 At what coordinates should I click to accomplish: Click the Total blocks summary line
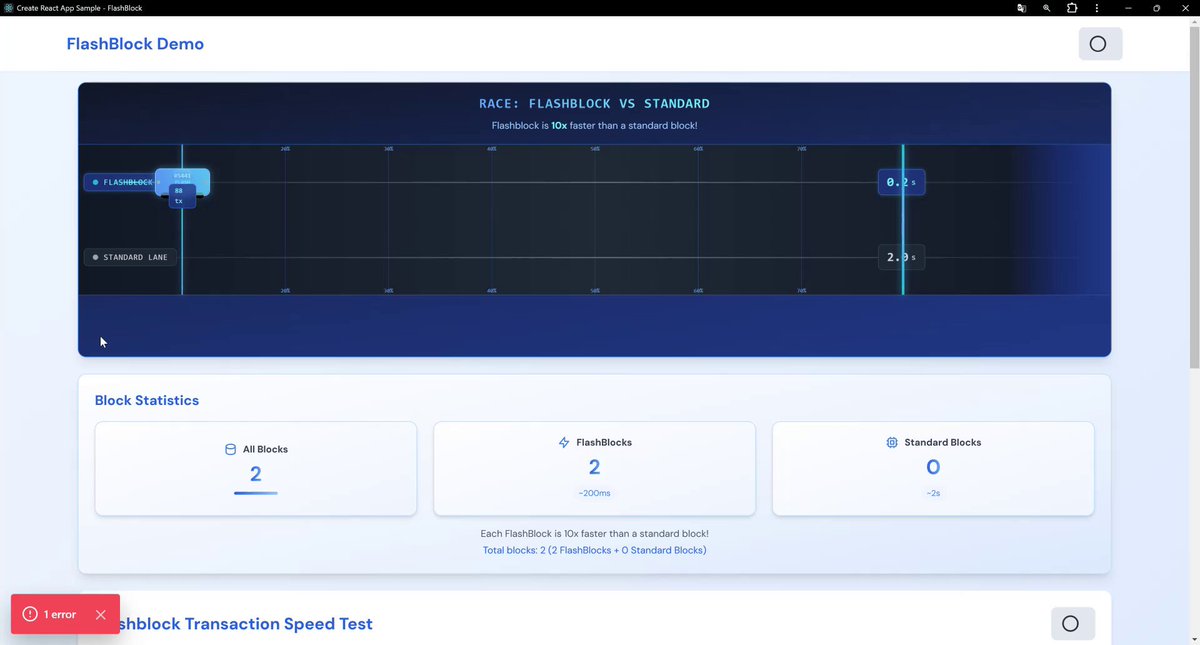point(594,550)
